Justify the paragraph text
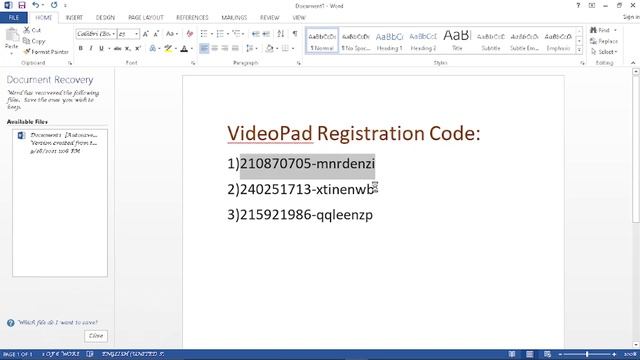This screenshot has width=640, height=360. (x=235, y=49)
